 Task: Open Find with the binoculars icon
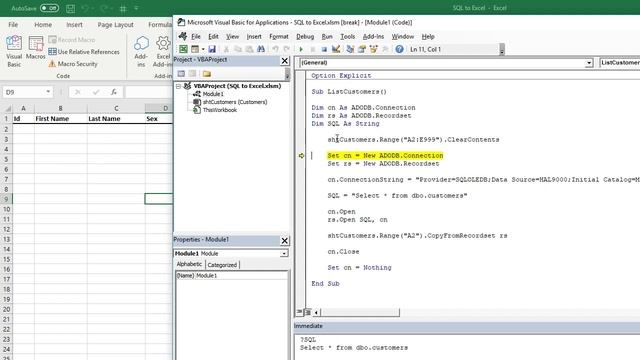[x=261, y=49]
